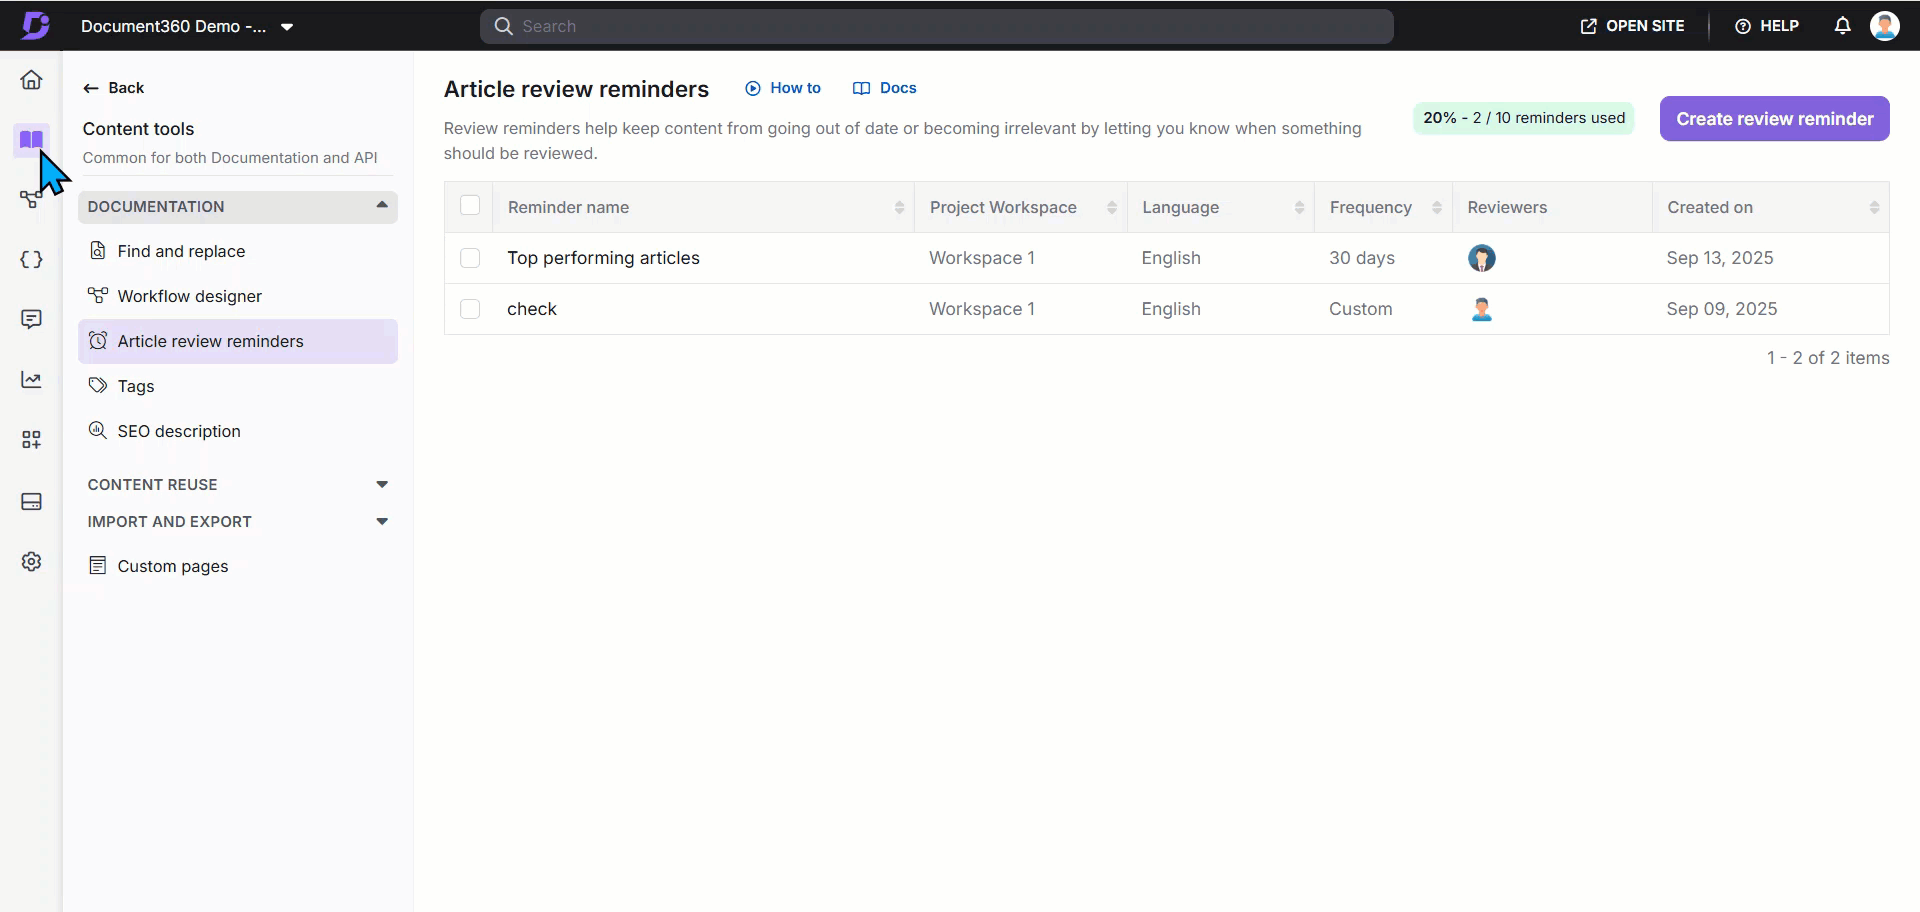This screenshot has width=1920, height=912.
Task: Open the Docs link
Action: click(885, 88)
